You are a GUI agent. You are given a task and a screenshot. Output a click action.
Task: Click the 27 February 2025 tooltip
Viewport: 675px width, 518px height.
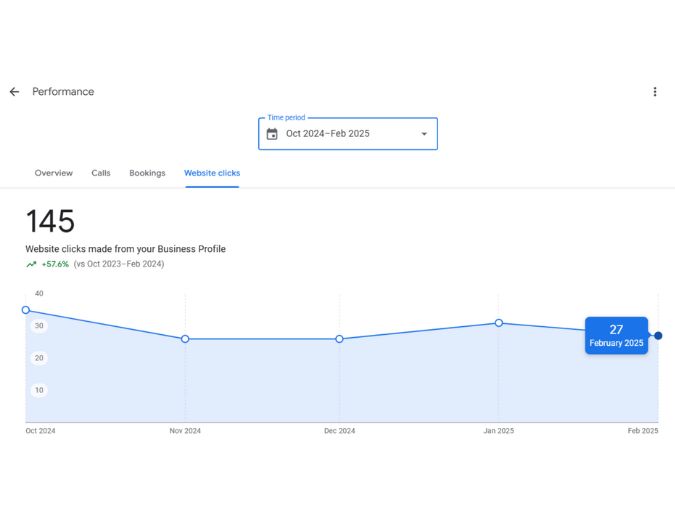pos(616,336)
